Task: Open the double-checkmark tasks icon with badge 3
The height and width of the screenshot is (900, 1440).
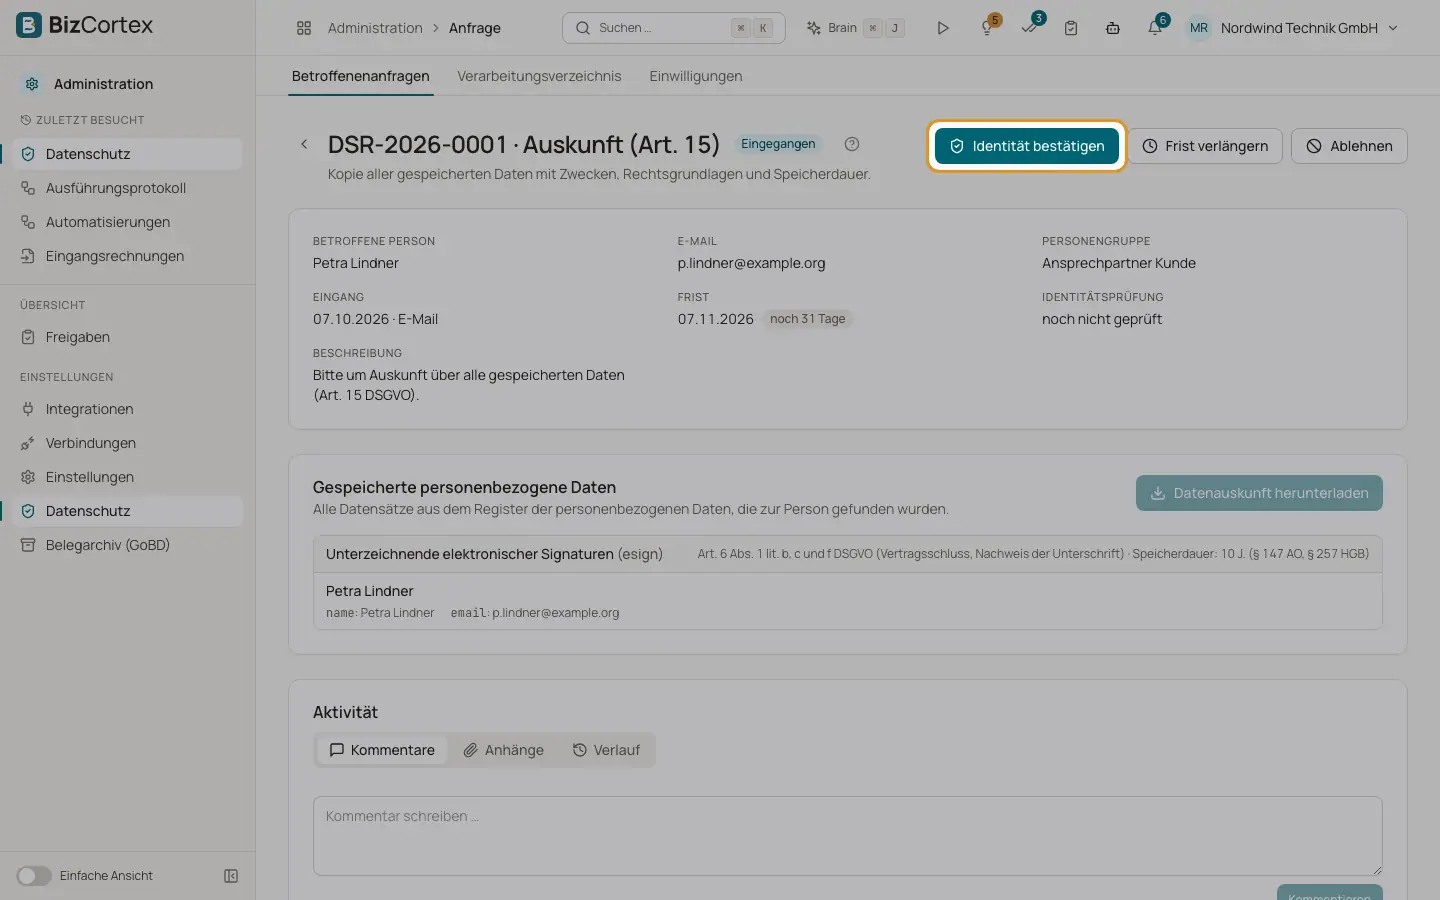Action: [x=1030, y=28]
